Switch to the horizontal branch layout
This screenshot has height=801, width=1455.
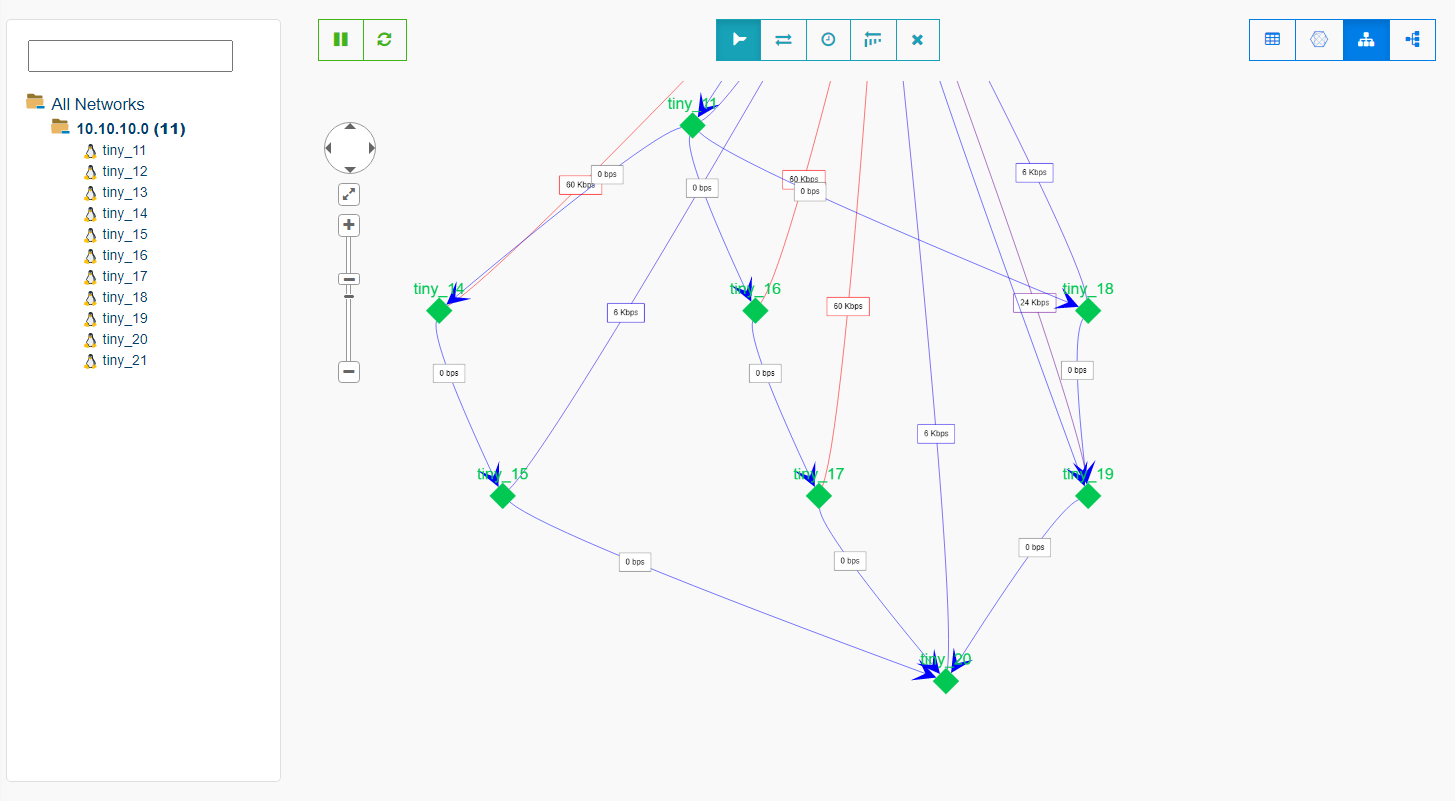(x=1412, y=39)
